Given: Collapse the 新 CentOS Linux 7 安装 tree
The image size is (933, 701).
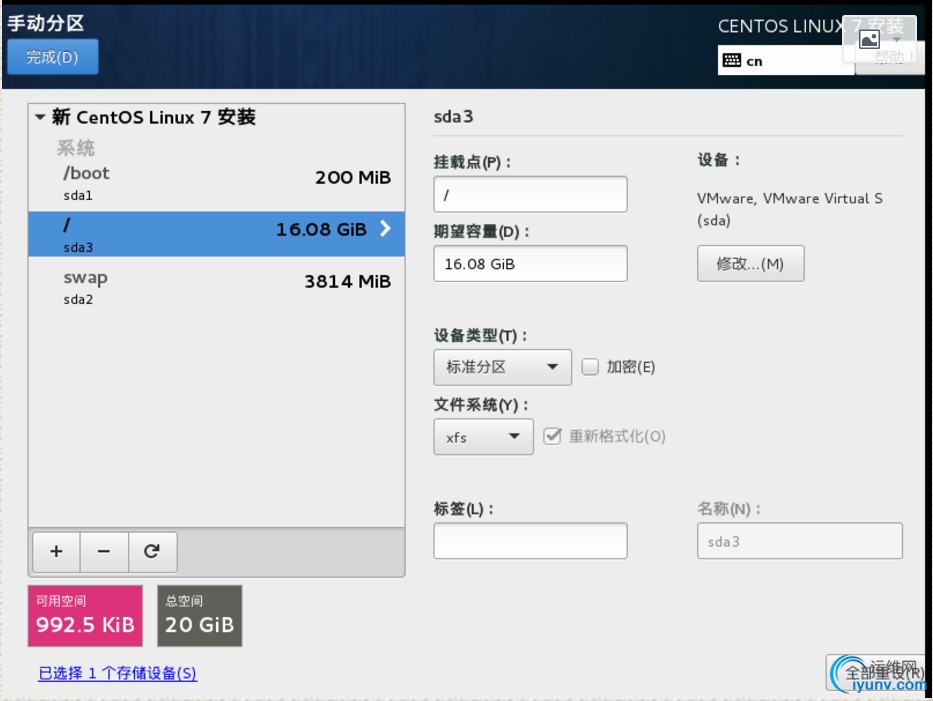Looking at the screenshot, I should [x=40, y=117].
